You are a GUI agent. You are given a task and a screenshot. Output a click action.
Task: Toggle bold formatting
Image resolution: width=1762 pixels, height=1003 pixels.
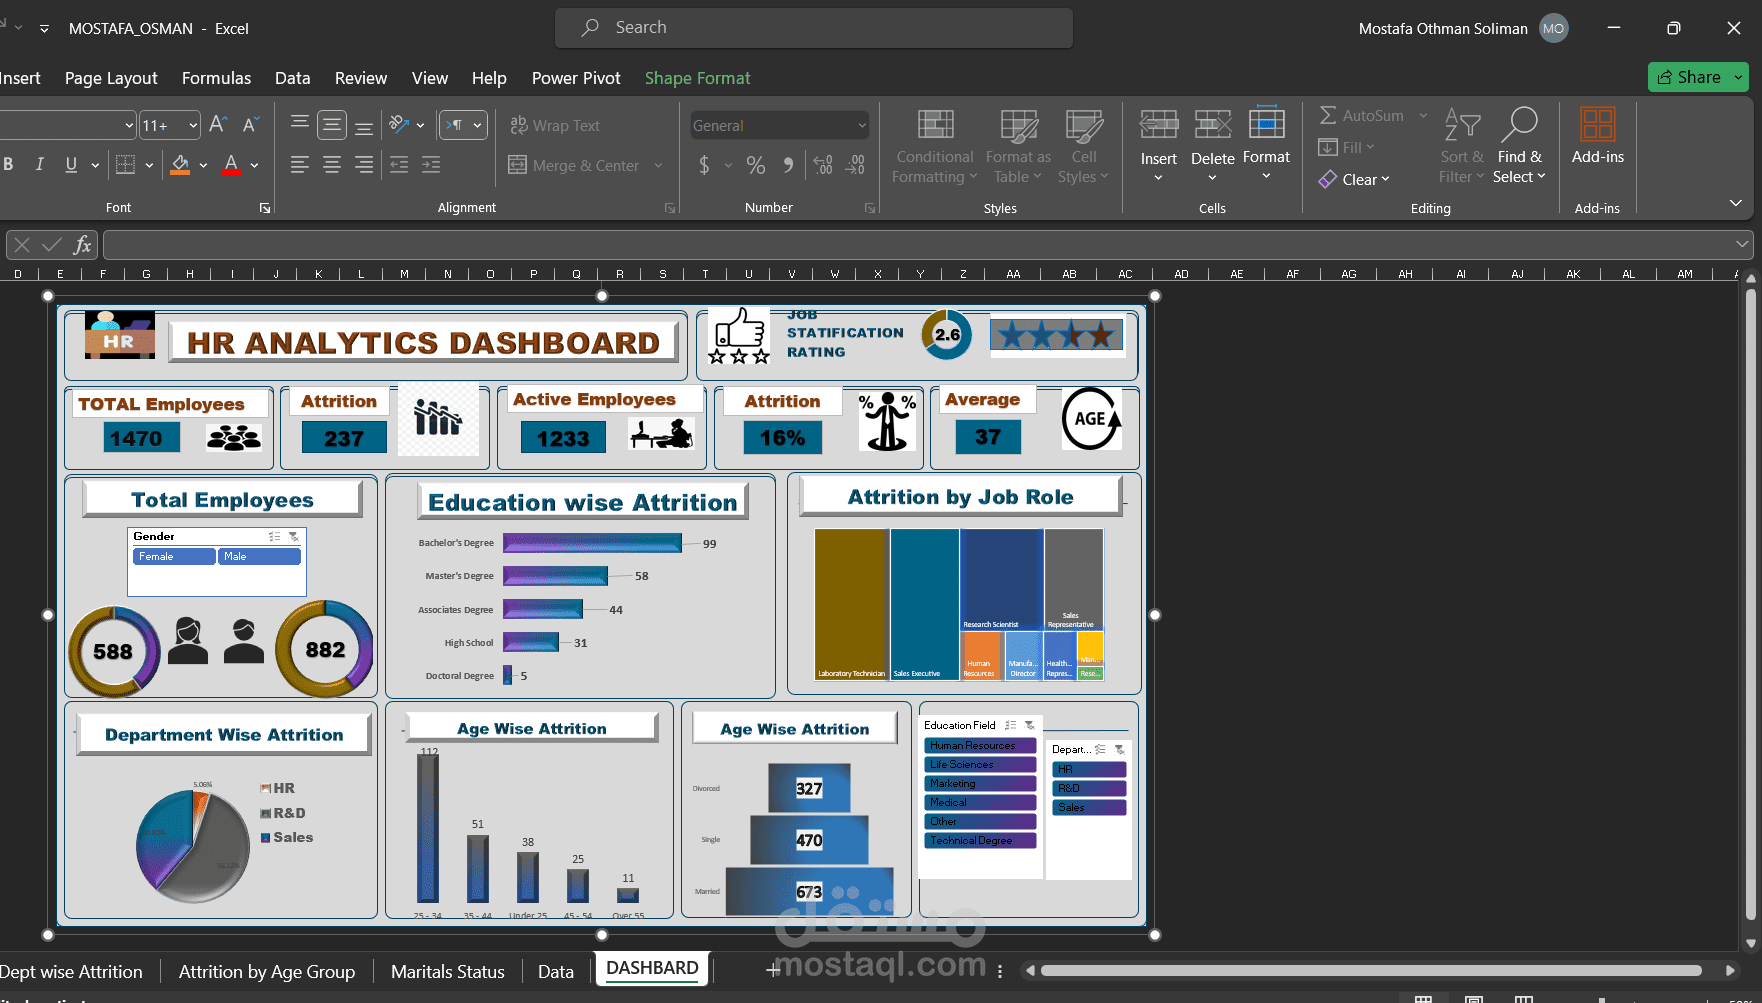click(9, 164)
